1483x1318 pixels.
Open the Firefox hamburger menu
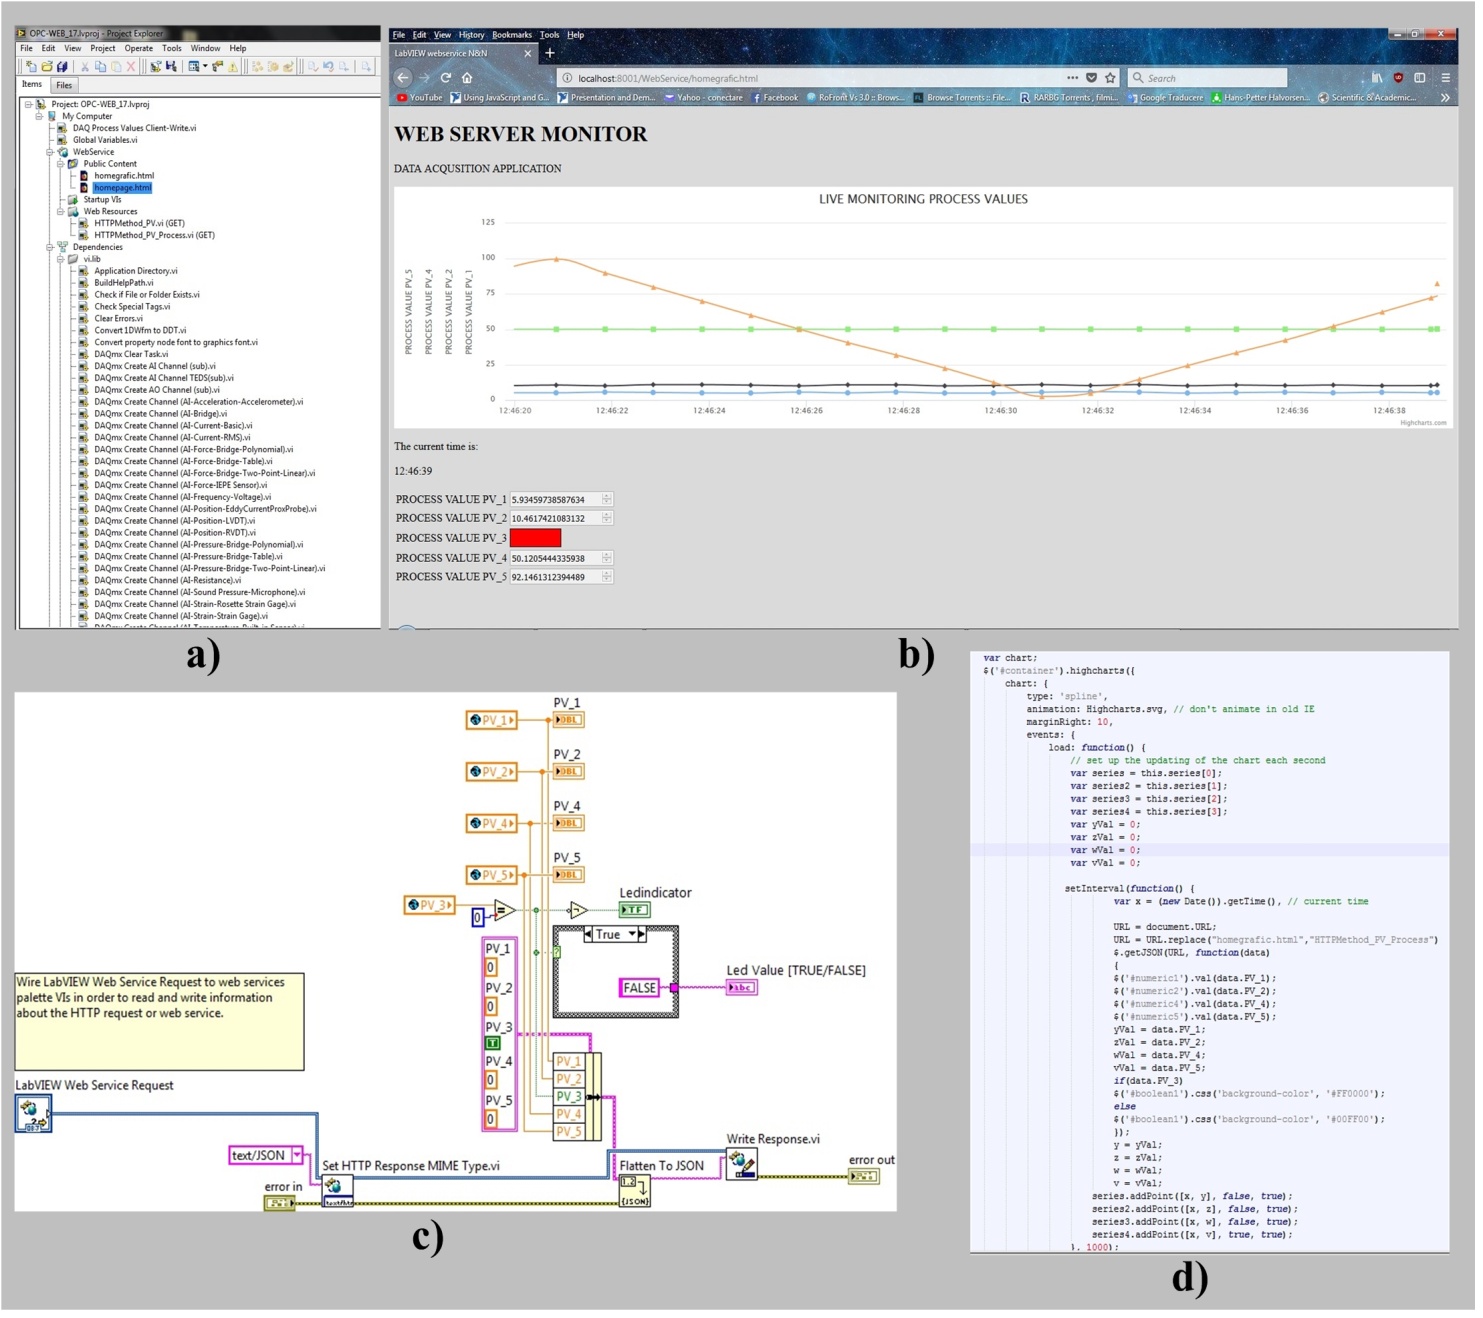click(1445, 78)
